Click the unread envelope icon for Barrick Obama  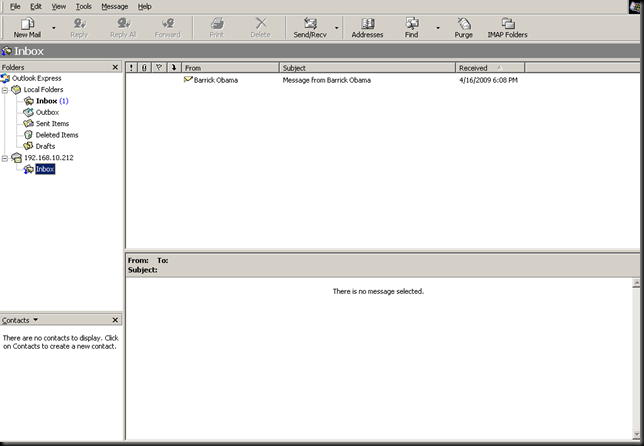coord(188,80)
